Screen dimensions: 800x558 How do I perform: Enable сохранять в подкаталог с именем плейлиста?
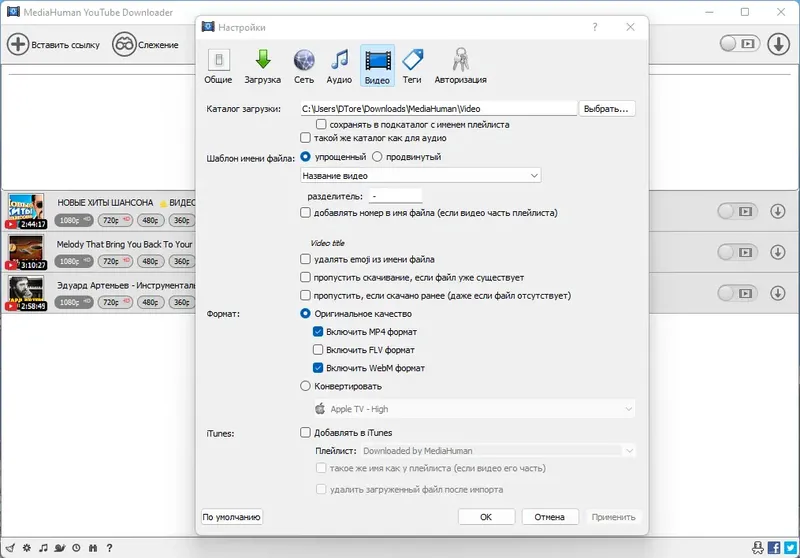coord(321,124)
